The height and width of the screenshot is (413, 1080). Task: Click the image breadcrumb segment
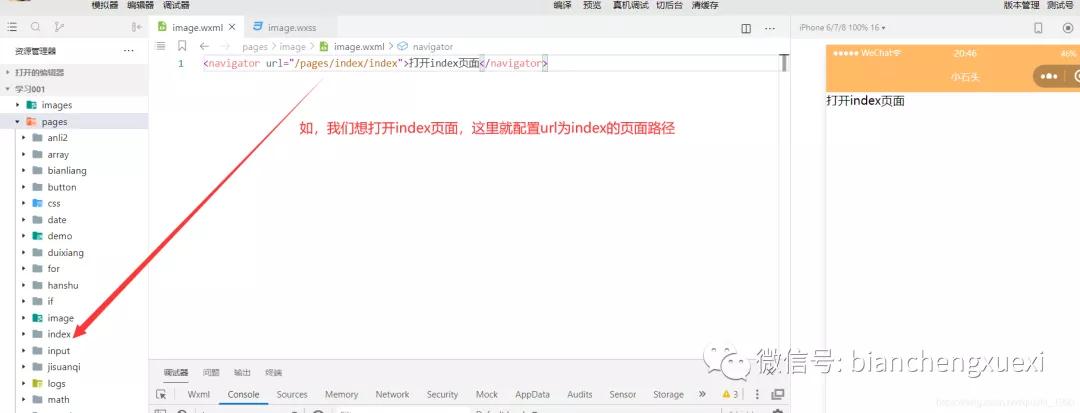292,47
